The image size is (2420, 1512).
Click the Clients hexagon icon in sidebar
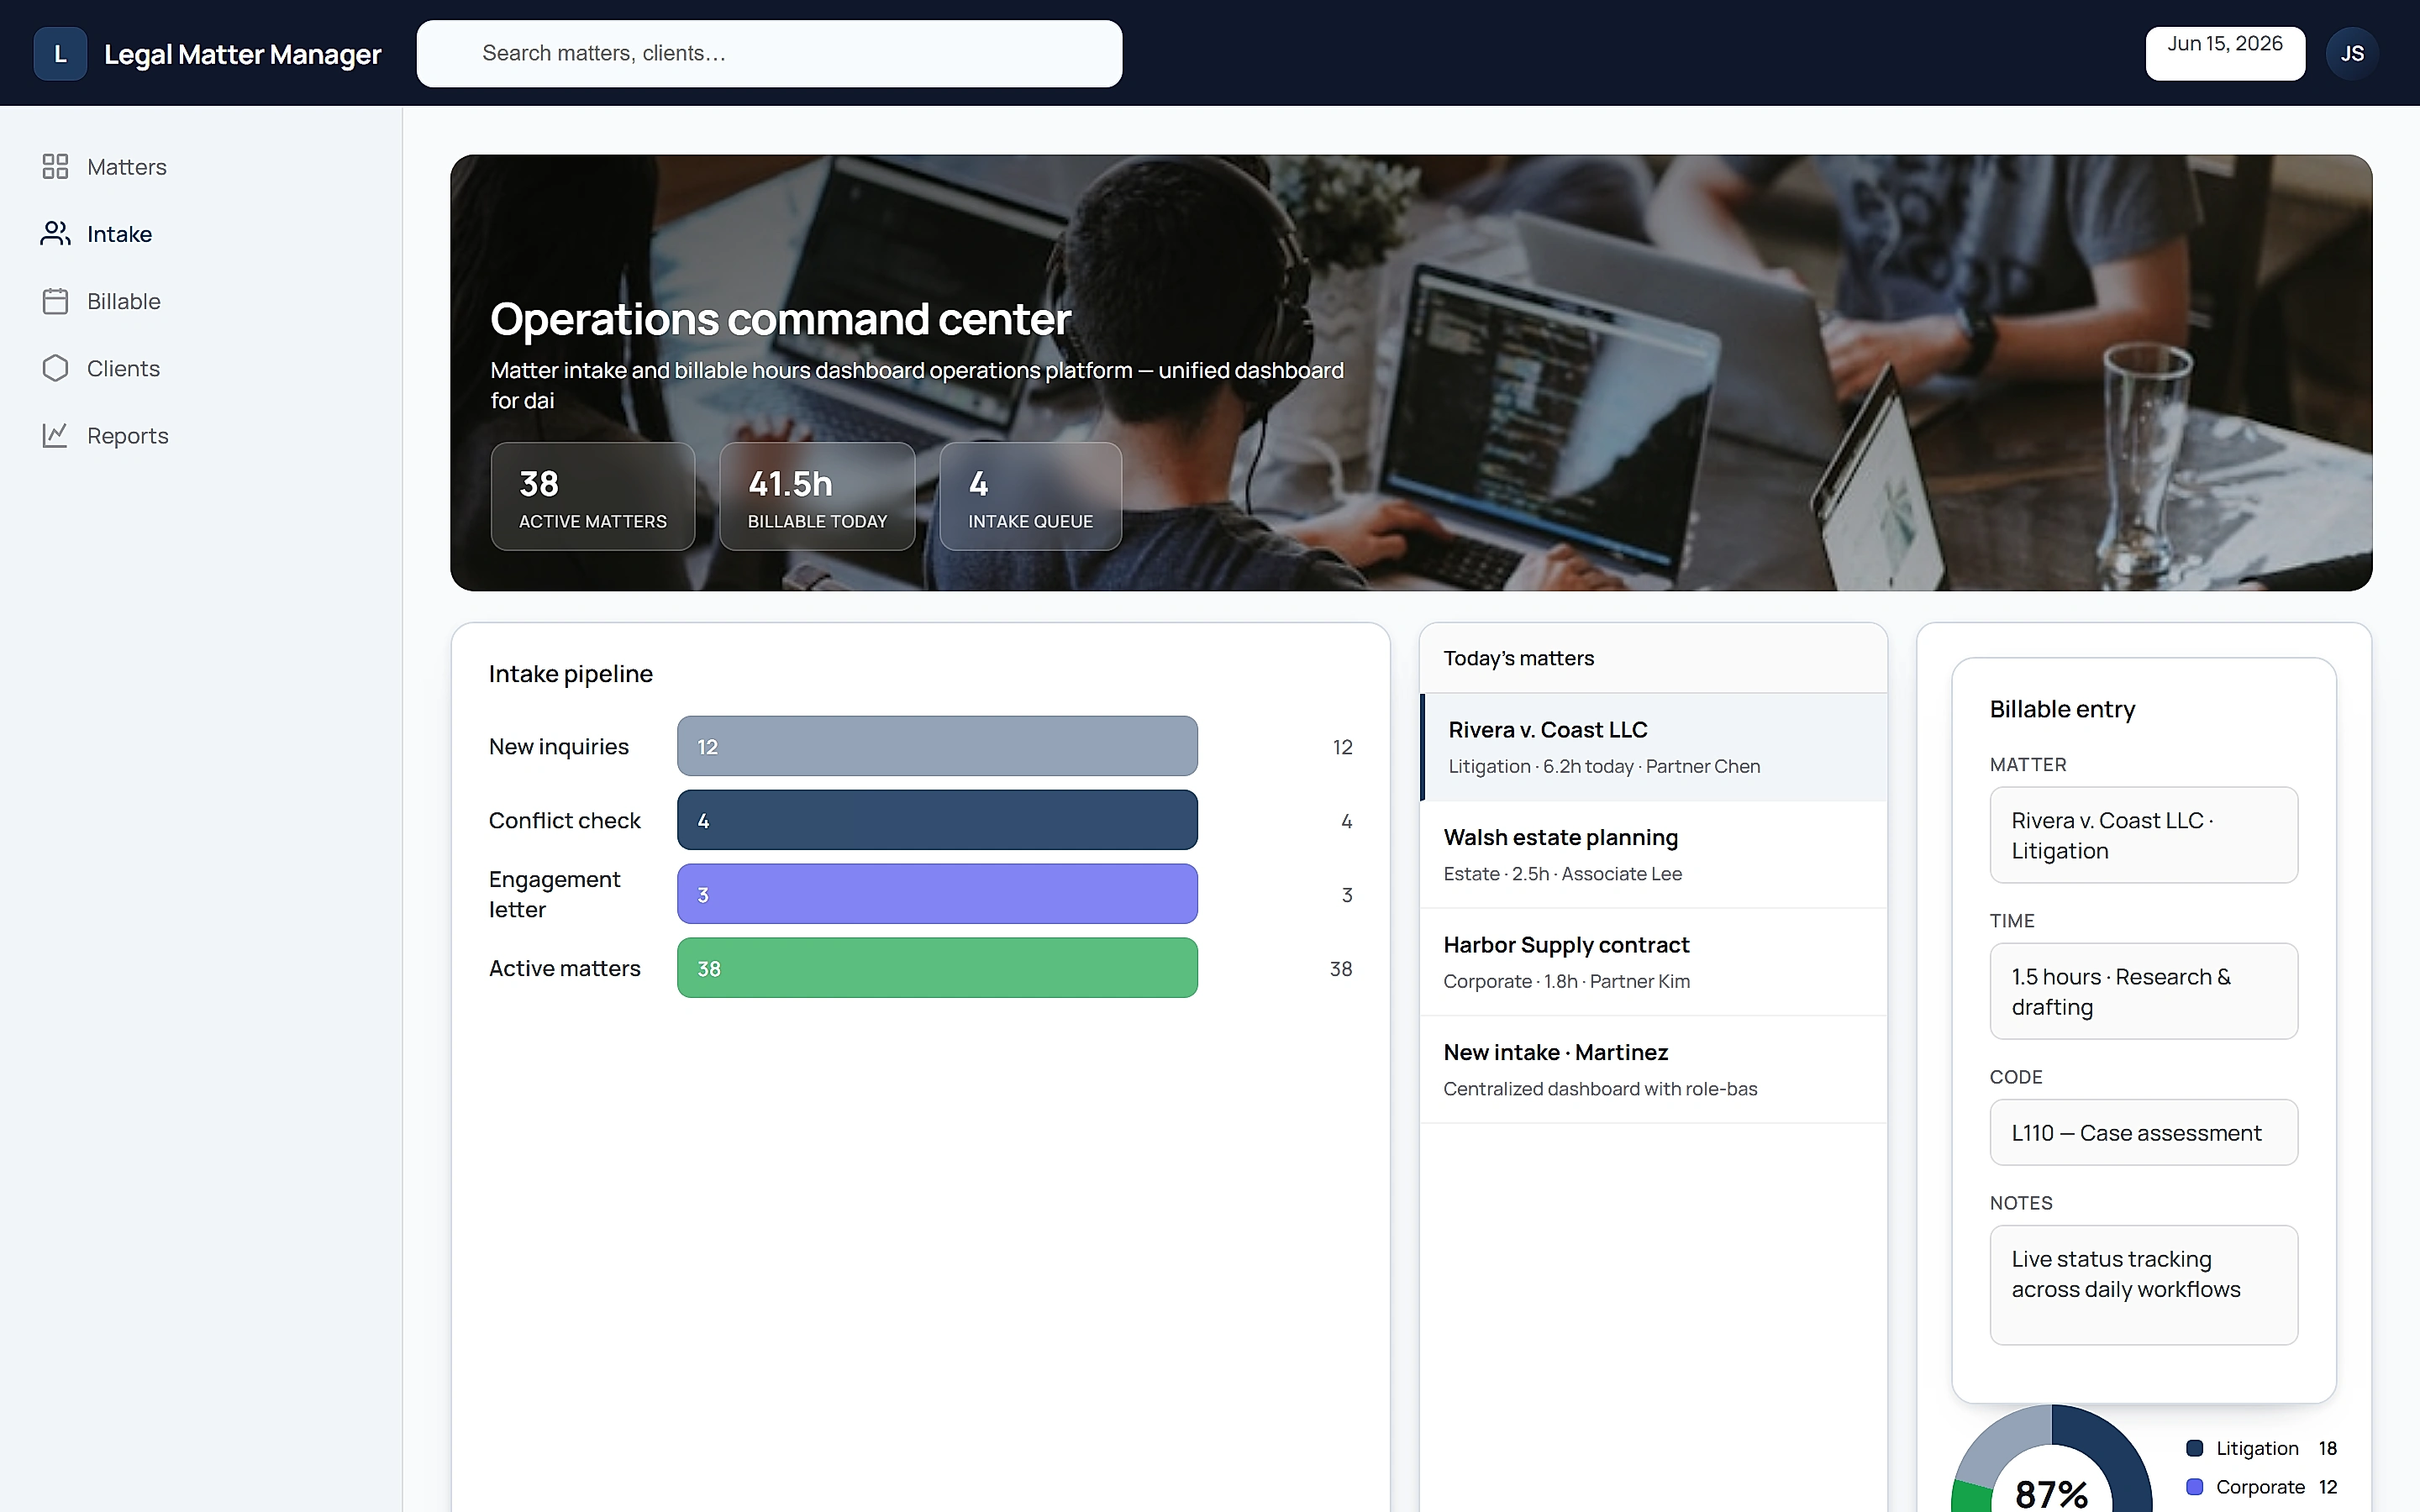click(55, 368)
